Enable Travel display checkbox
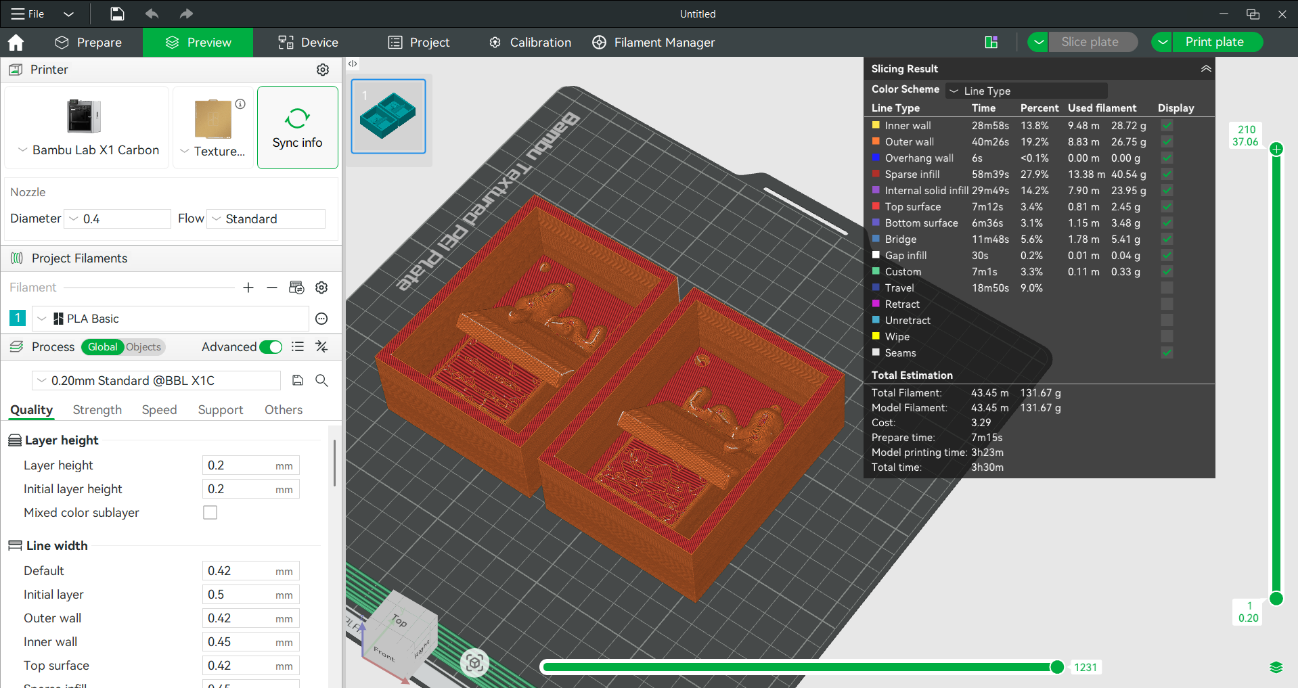 (1167, 288)
